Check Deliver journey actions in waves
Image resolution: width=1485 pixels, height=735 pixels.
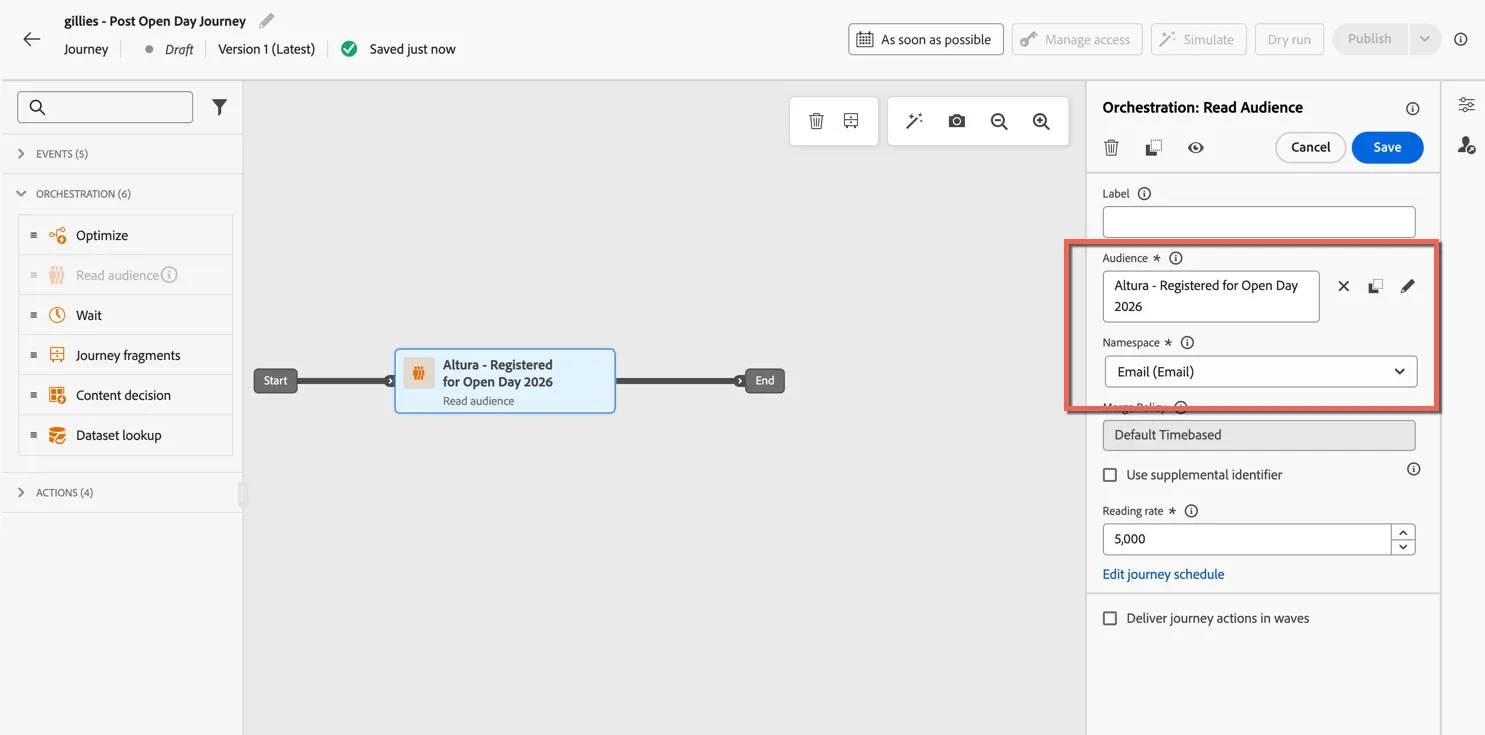(1110, 618)
